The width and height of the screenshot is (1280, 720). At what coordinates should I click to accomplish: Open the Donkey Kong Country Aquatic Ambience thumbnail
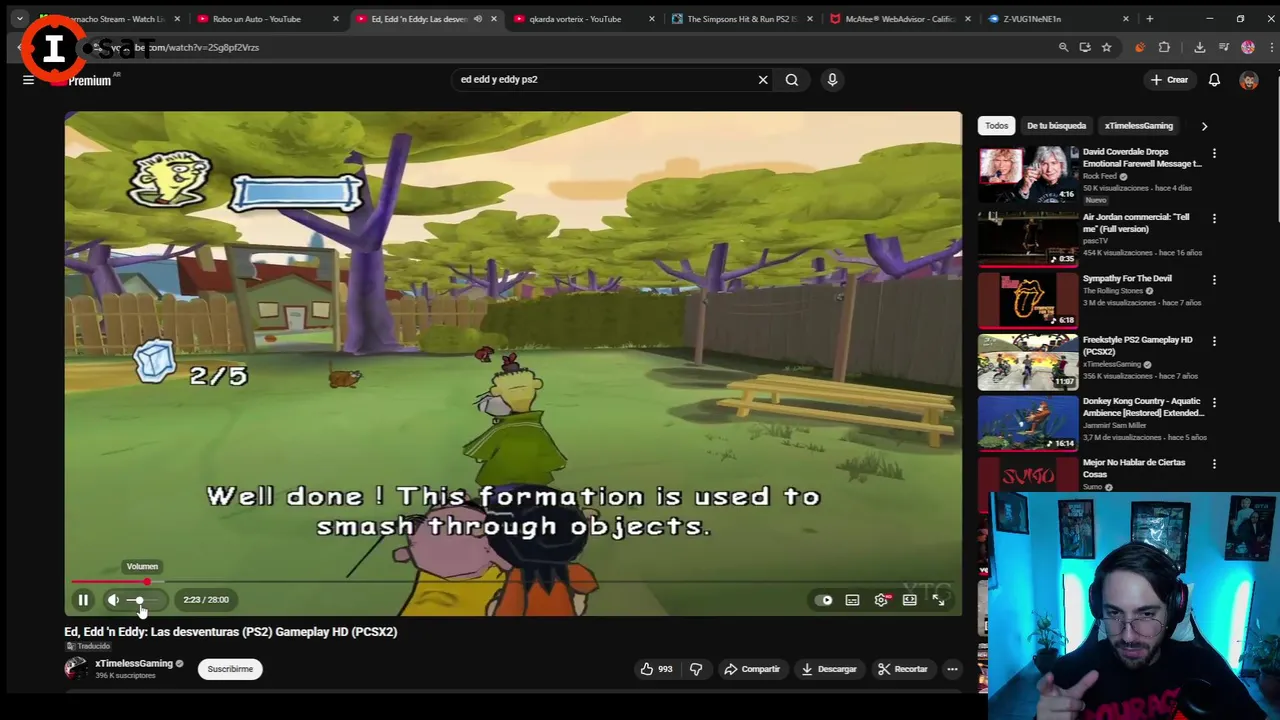[x=1028, y=423]
